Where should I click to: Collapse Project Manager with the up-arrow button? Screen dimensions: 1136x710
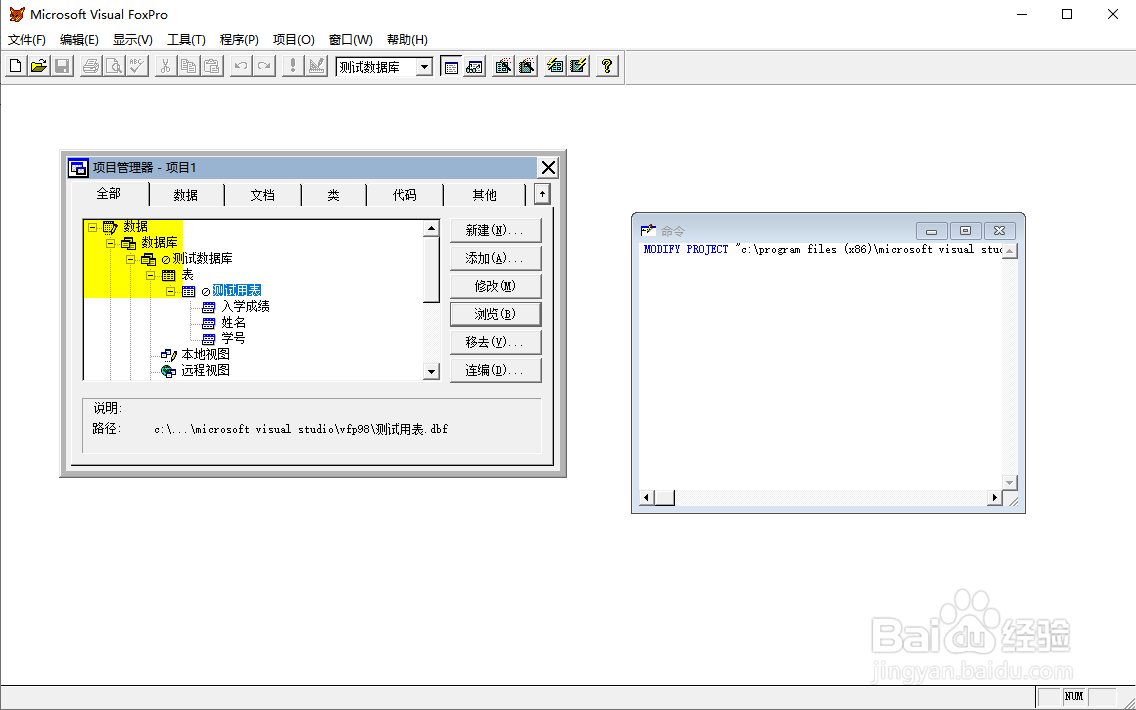[x=542, y=193]
